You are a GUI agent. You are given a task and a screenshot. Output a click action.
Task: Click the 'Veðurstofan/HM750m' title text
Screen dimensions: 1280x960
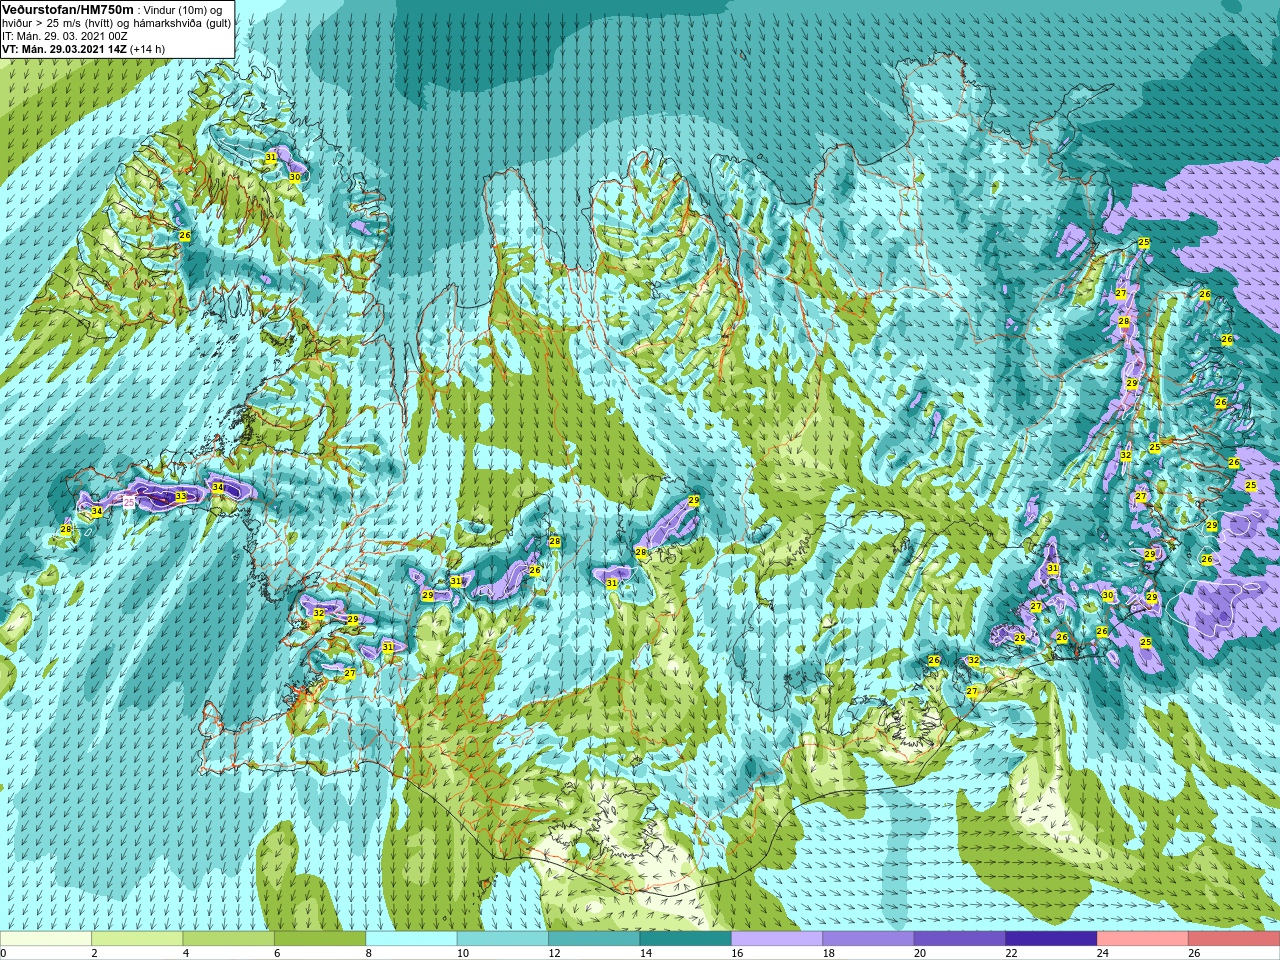coord(68,9)
